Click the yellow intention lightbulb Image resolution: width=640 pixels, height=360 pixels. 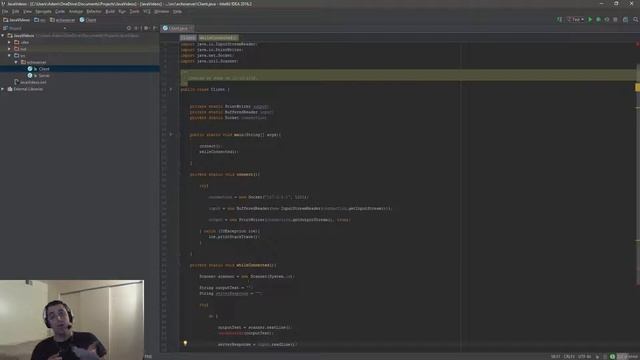click(185, 343)
